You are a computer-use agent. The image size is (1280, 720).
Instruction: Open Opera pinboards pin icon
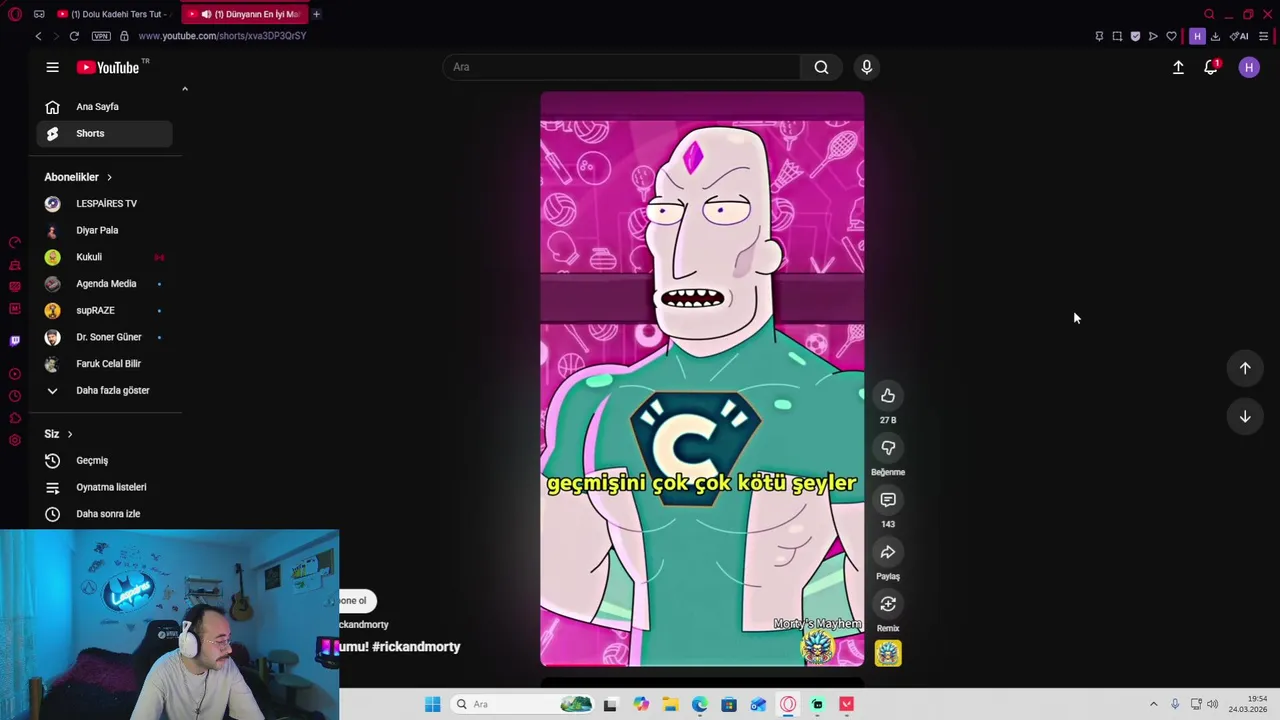point(1099,36)
